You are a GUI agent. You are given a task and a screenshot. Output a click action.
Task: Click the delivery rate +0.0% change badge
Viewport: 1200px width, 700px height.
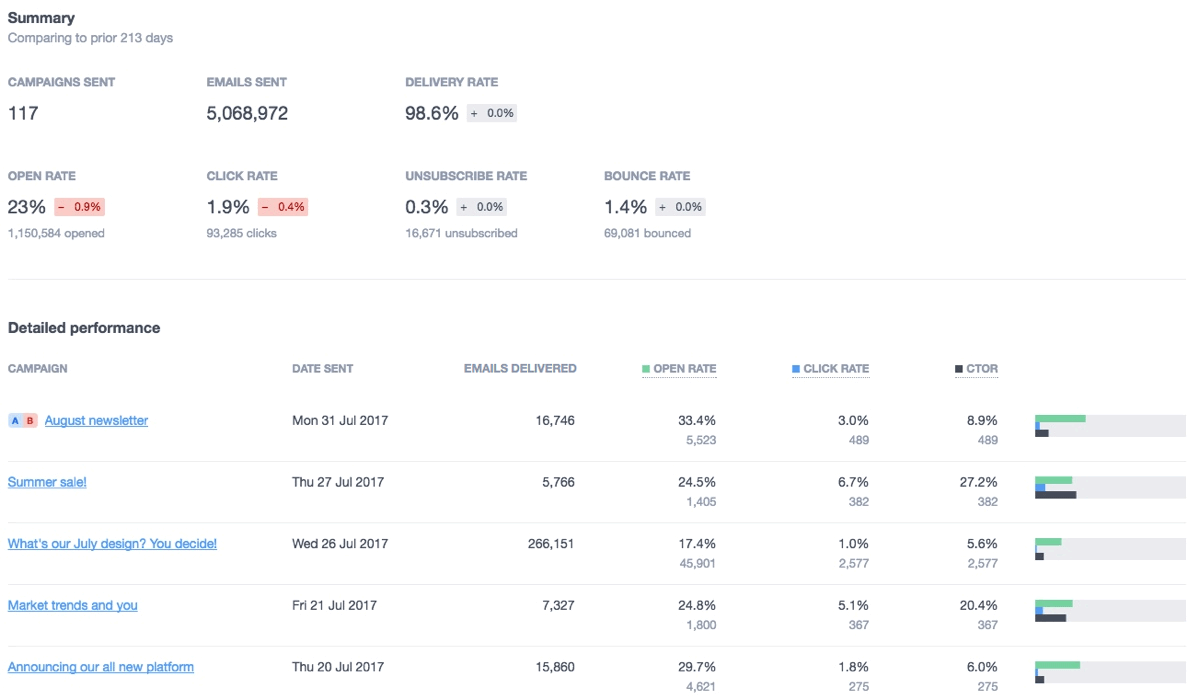click(492, 113)
